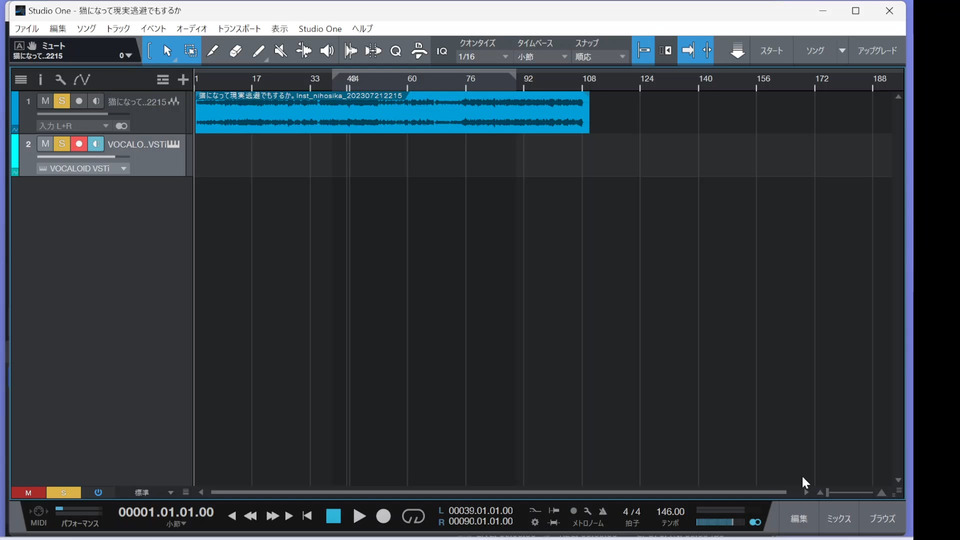Open the Audio menu
The image size is (960, 540).
click(x=192, y=29)
